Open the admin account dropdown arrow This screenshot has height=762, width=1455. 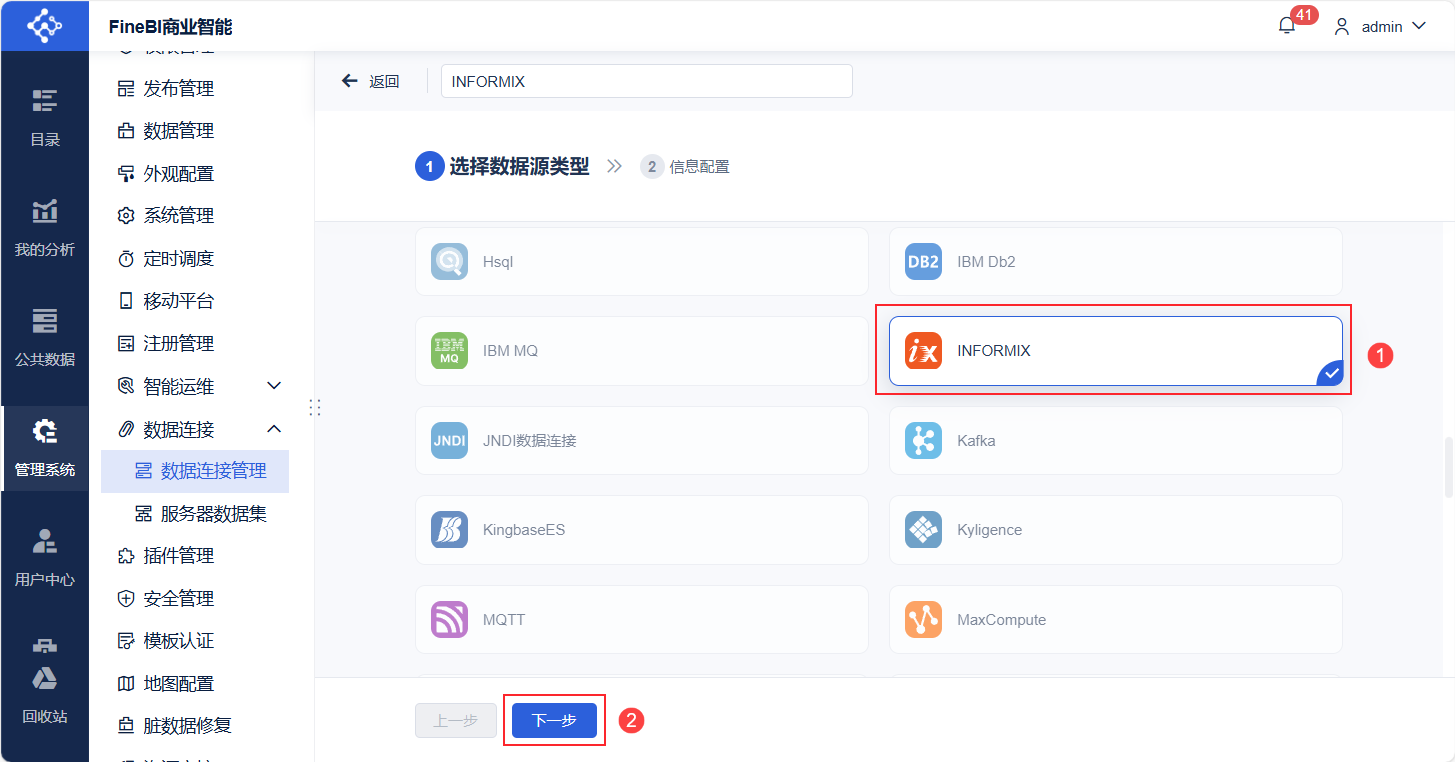(x=1418, y=27)
